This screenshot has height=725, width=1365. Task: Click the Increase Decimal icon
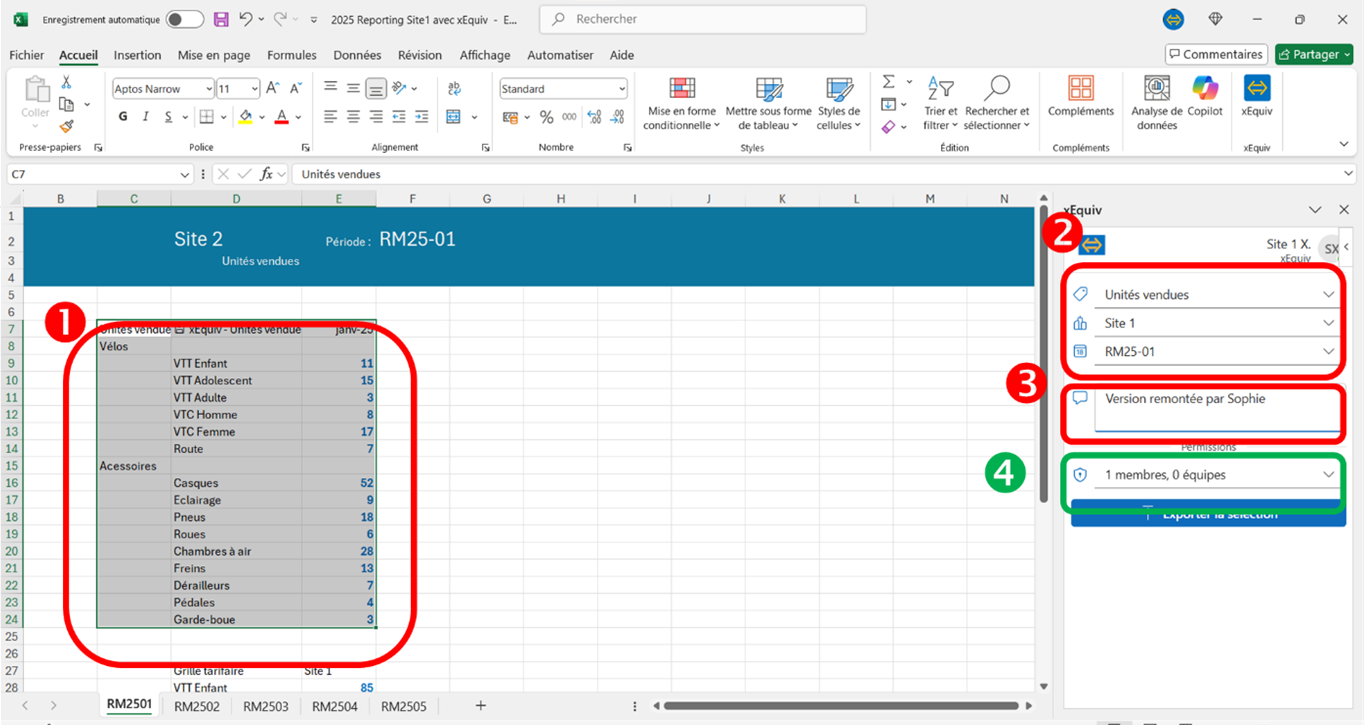pos(594,117)
